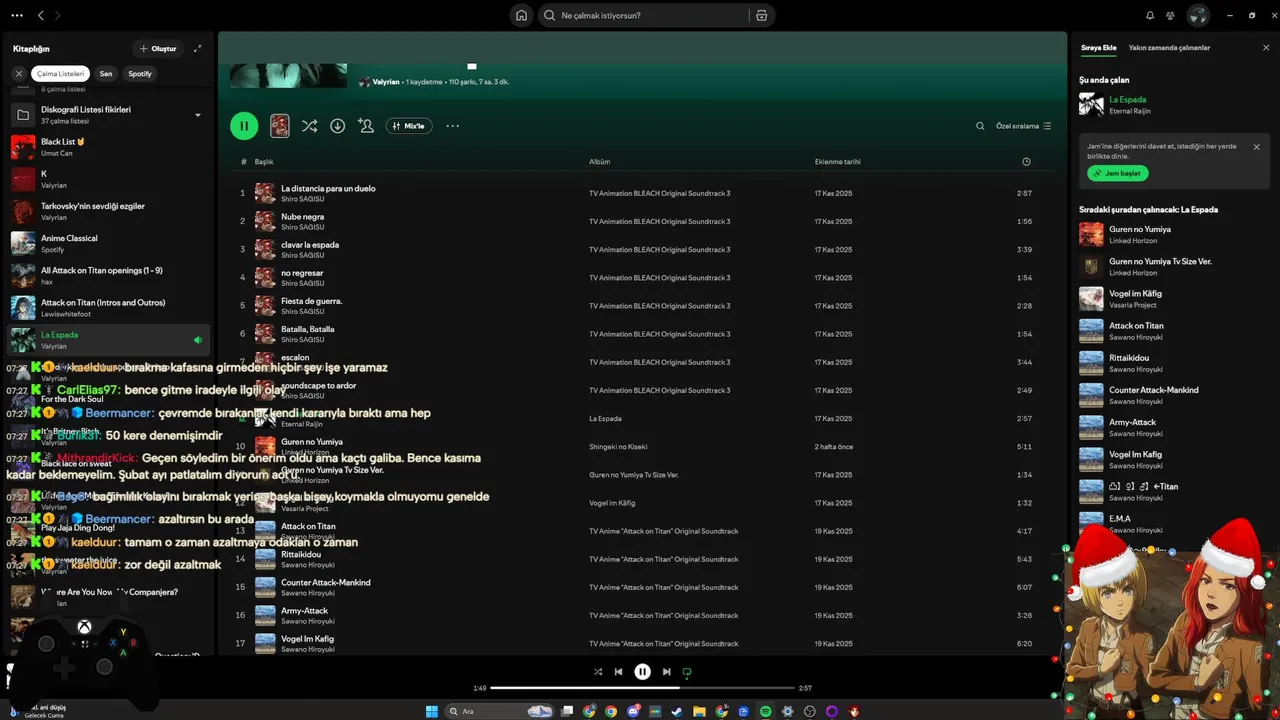
Task: Clear the library filter with X
Action: (18, 73)
